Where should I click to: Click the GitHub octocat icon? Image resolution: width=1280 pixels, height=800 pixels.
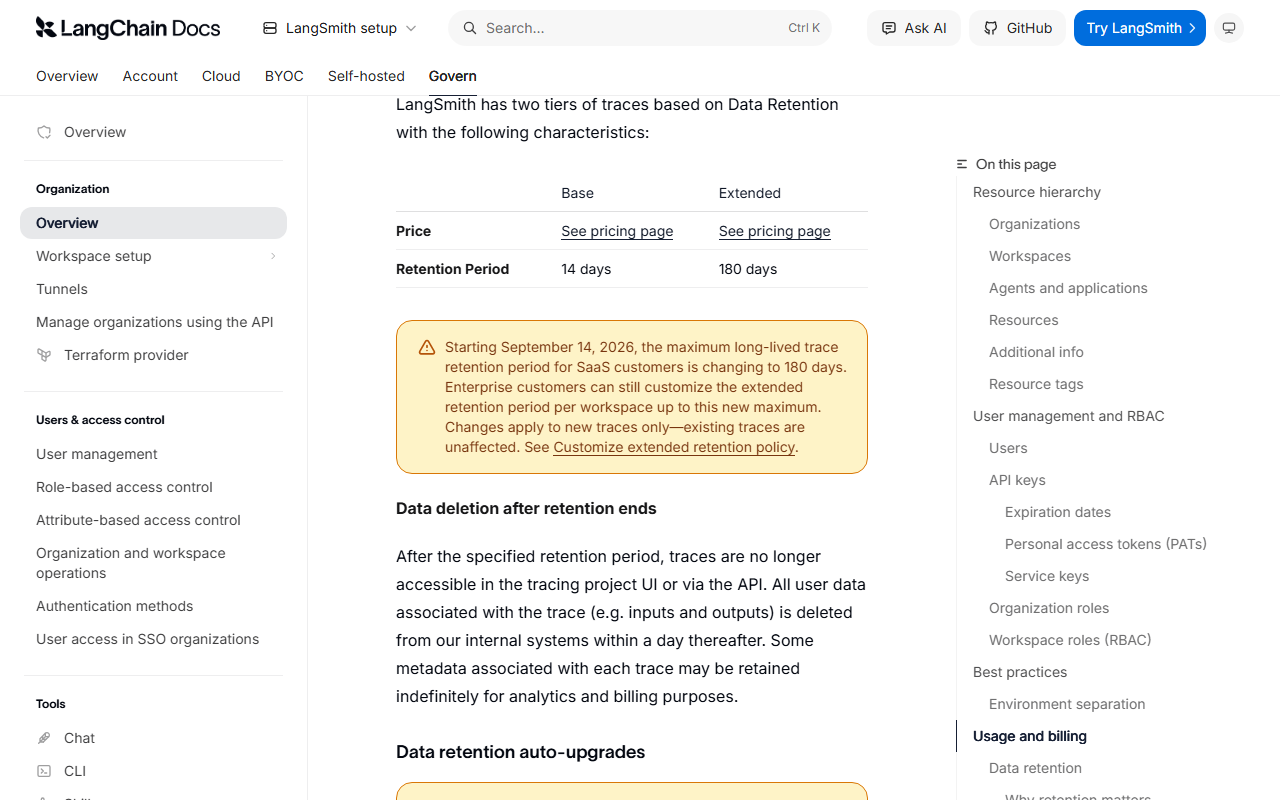[x=991, y=28]
